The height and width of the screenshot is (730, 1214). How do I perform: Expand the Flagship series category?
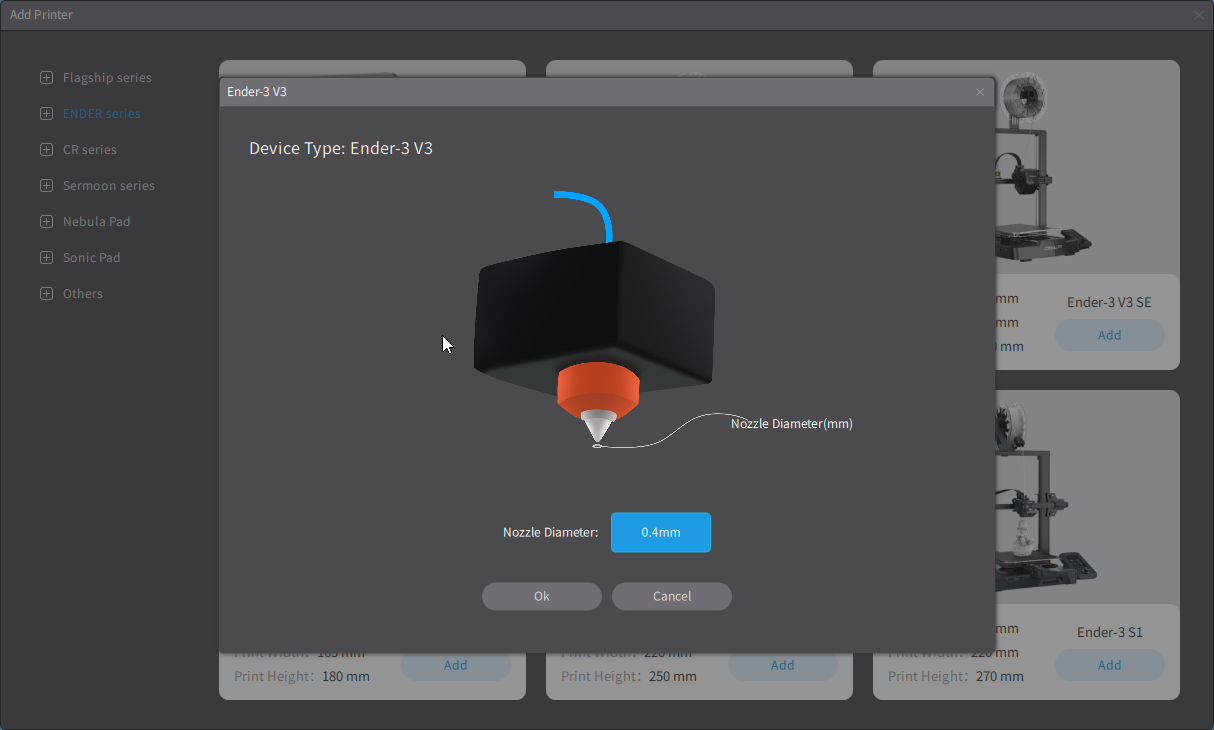click(x=46, y=78)
